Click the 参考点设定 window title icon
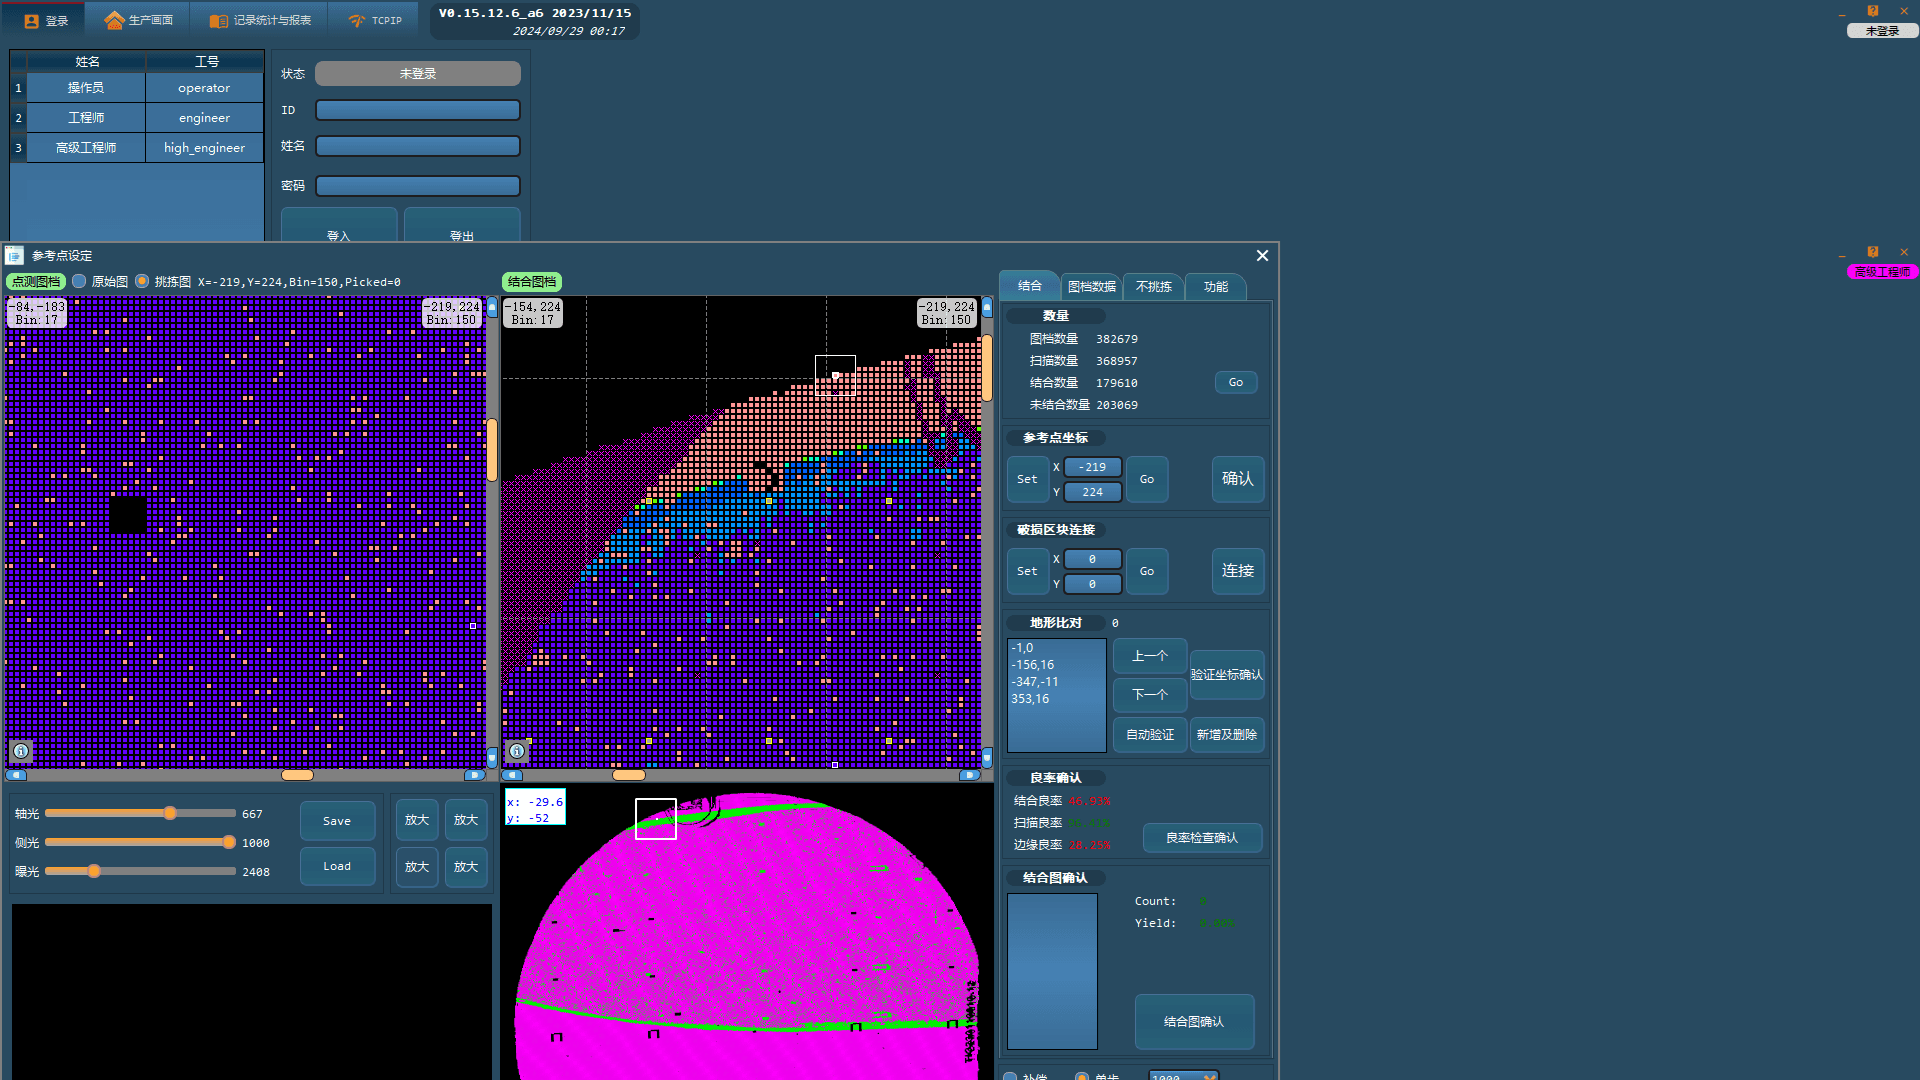 click(15, 256)
